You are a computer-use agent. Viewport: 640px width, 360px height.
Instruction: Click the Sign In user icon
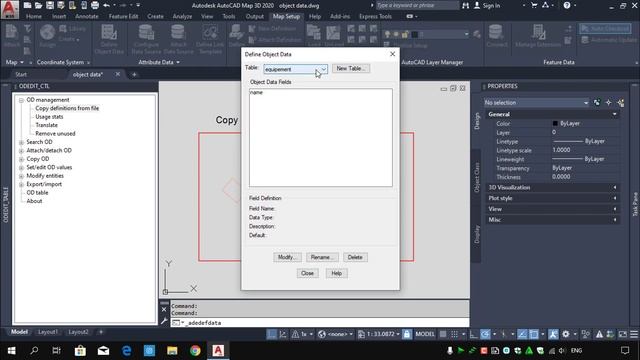pos(477,5)
